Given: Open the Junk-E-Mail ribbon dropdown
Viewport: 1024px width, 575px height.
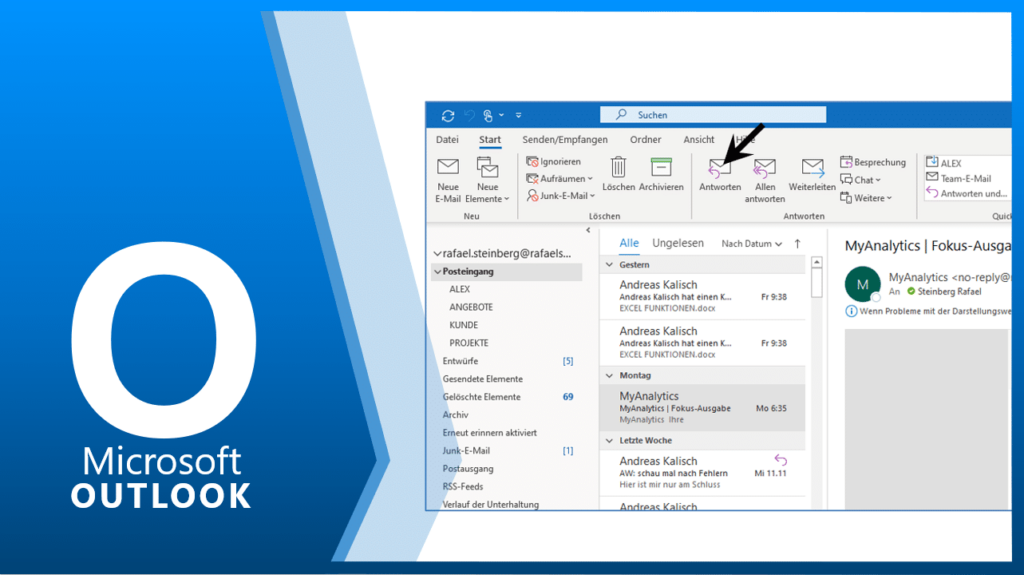Looking at the screenshot, I should pos(560,195).
